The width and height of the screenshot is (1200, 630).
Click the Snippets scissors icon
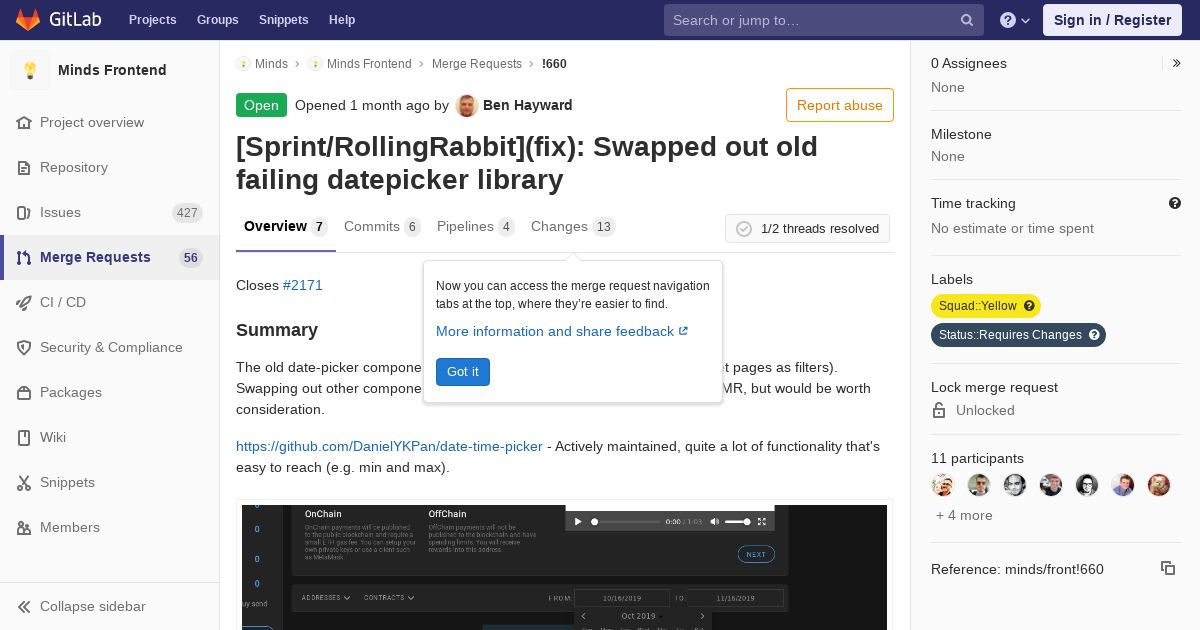point(24,482)
